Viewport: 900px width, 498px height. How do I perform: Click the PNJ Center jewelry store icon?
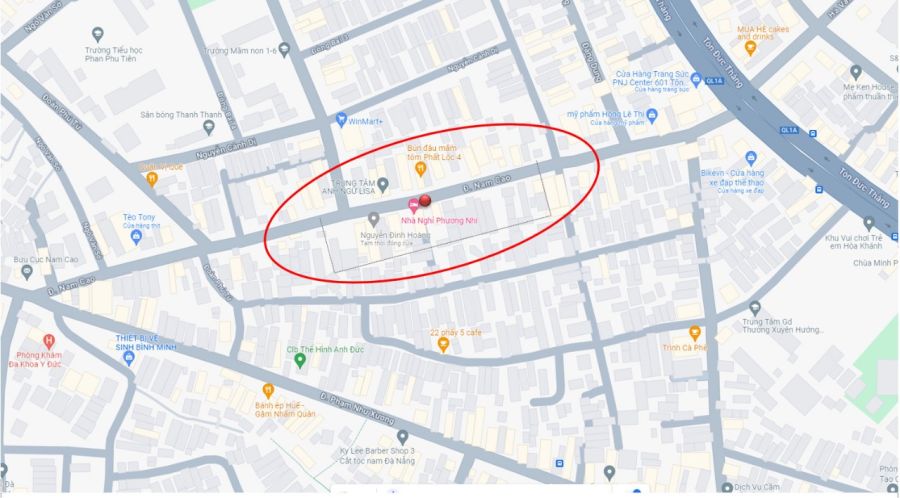pyautogui.click(x=696, y=79)
